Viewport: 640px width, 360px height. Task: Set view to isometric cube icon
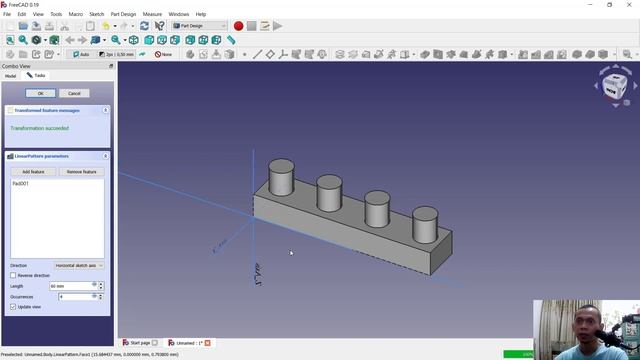133,40
